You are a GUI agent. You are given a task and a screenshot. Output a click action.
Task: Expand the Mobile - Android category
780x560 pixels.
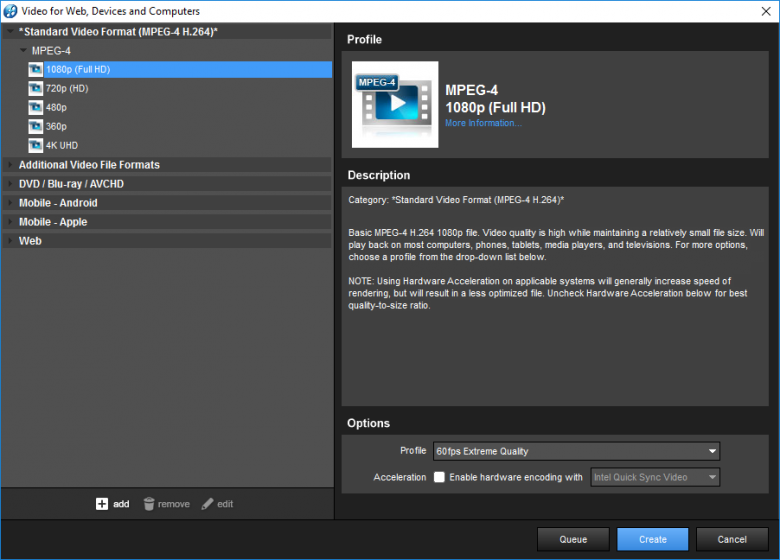point(10,203)
